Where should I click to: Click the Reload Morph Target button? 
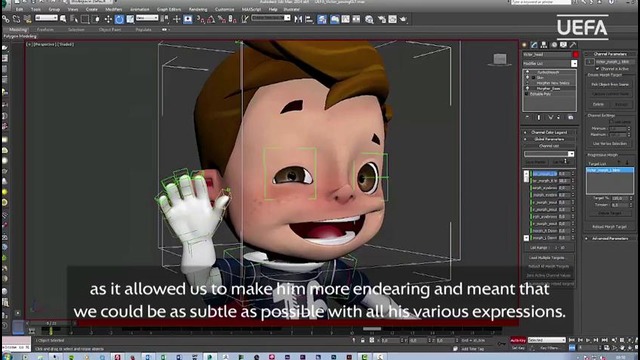click(x=609, y=227)
